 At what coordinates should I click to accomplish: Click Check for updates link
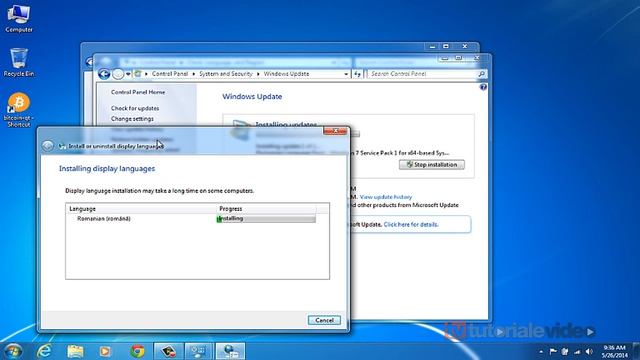[135, 108]
